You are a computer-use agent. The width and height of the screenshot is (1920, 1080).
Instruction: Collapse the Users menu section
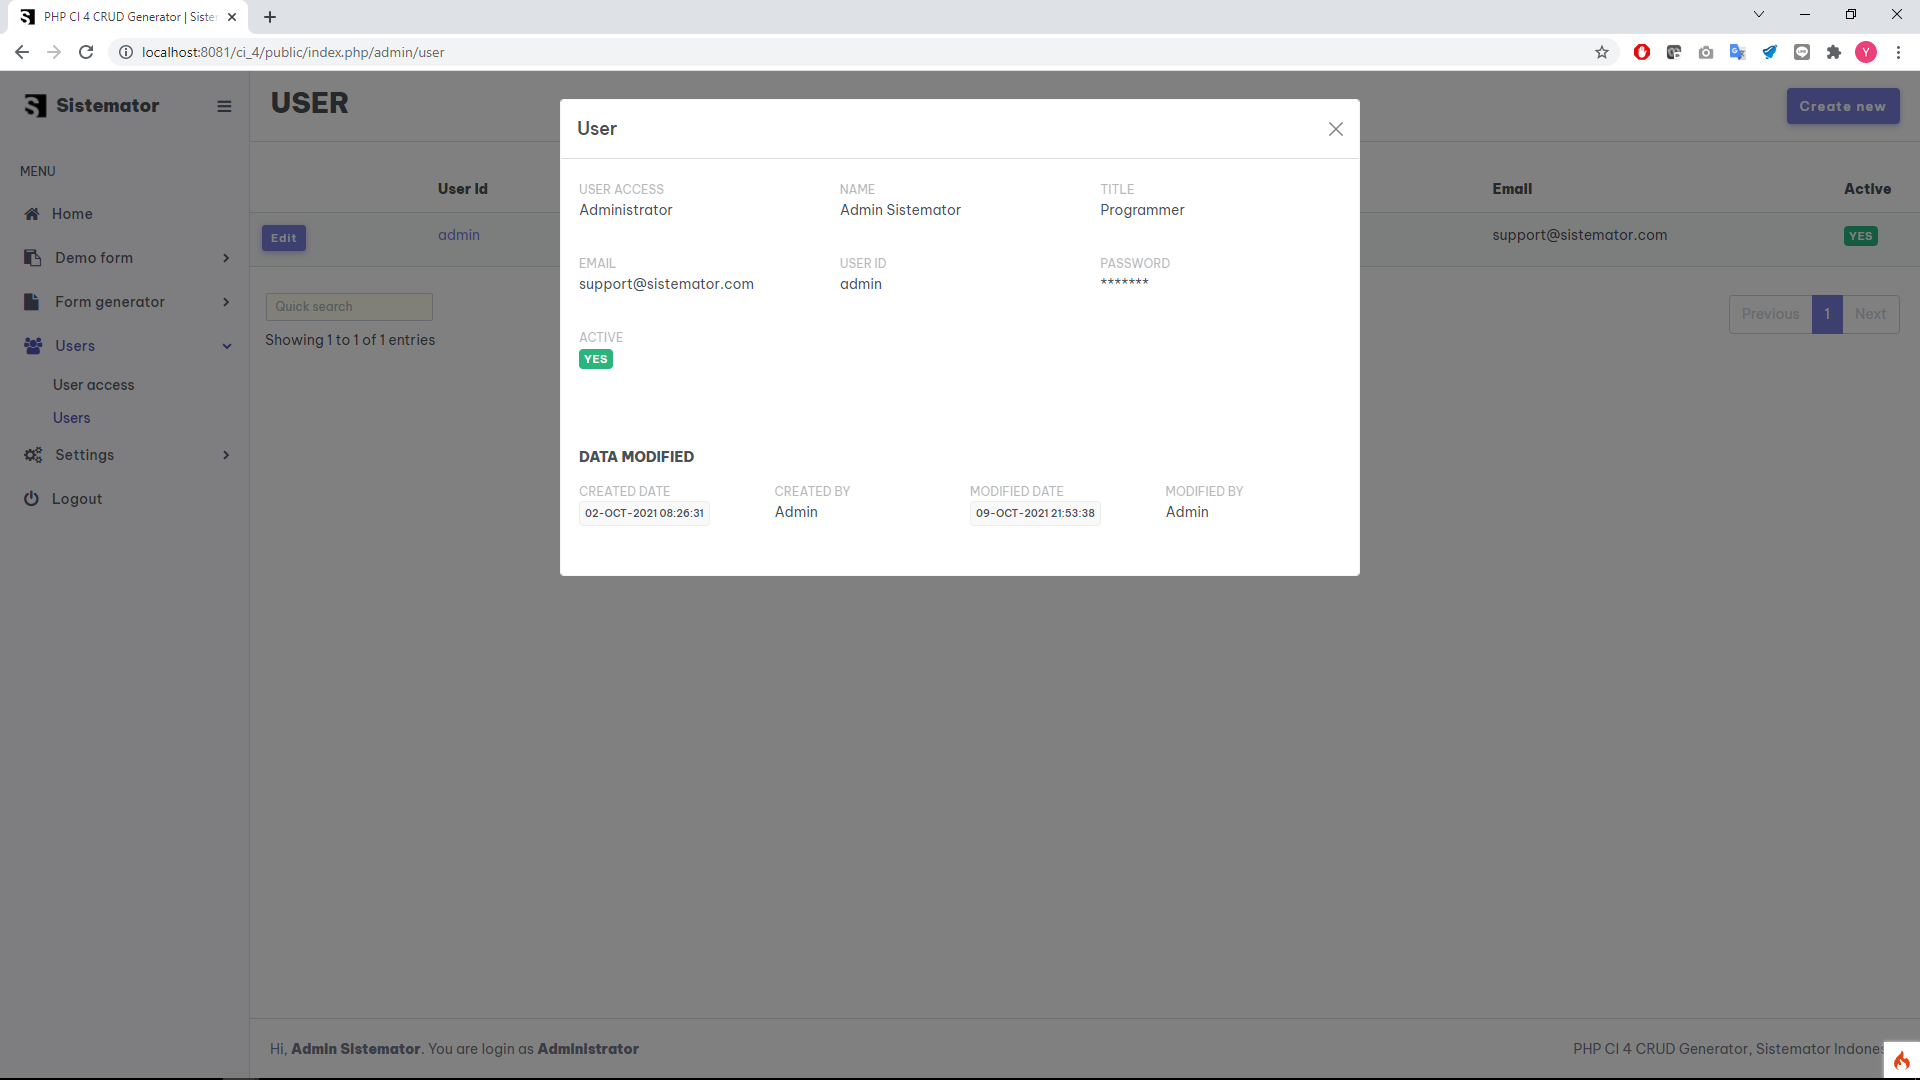point(227,346)
